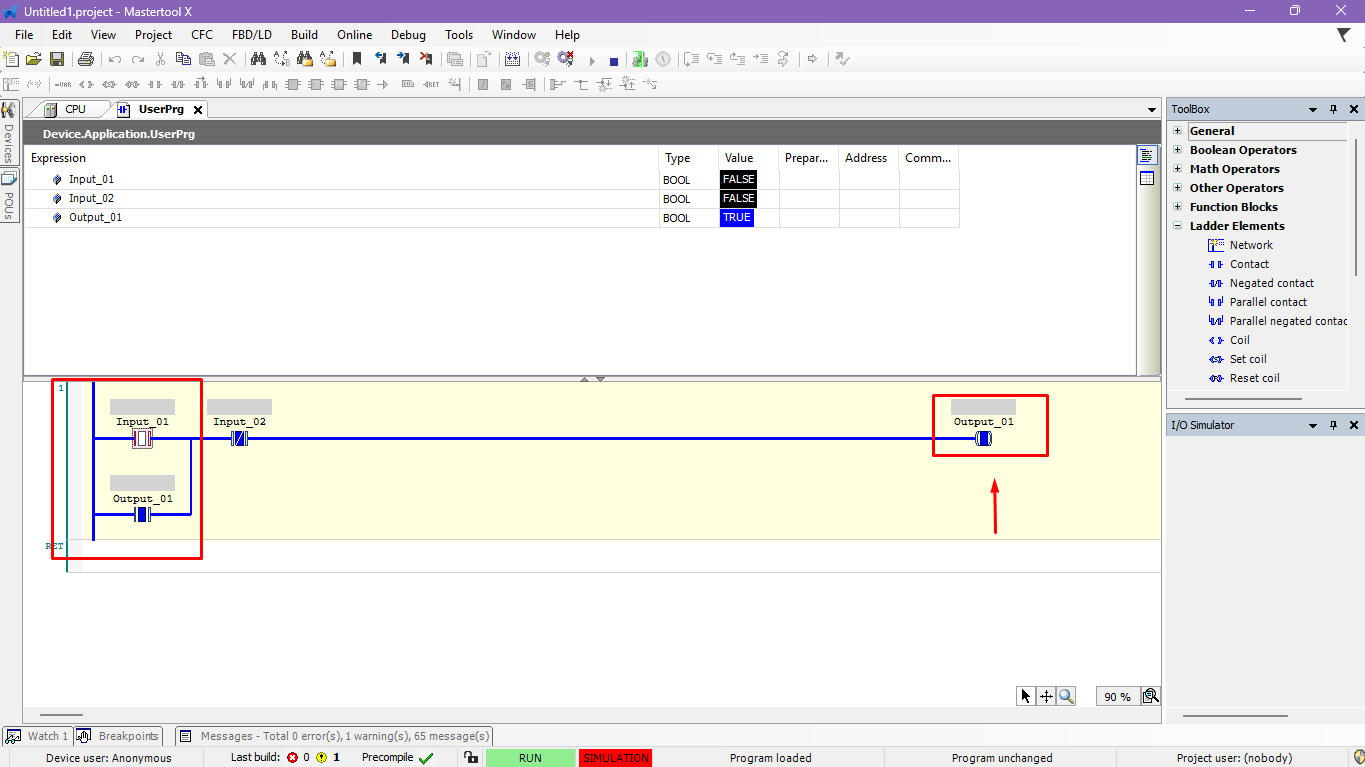Image resolution: width=1365 pixels, height=767 pixels.
Task: Expand the Boolean Operators category
Action: [x=1178, y=150]
